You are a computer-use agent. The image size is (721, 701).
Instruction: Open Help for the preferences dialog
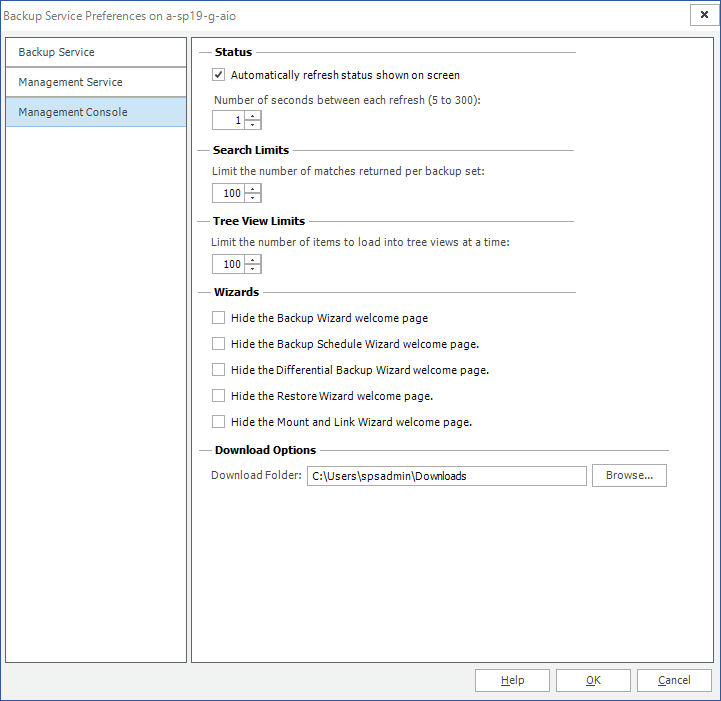pos(512,680)
